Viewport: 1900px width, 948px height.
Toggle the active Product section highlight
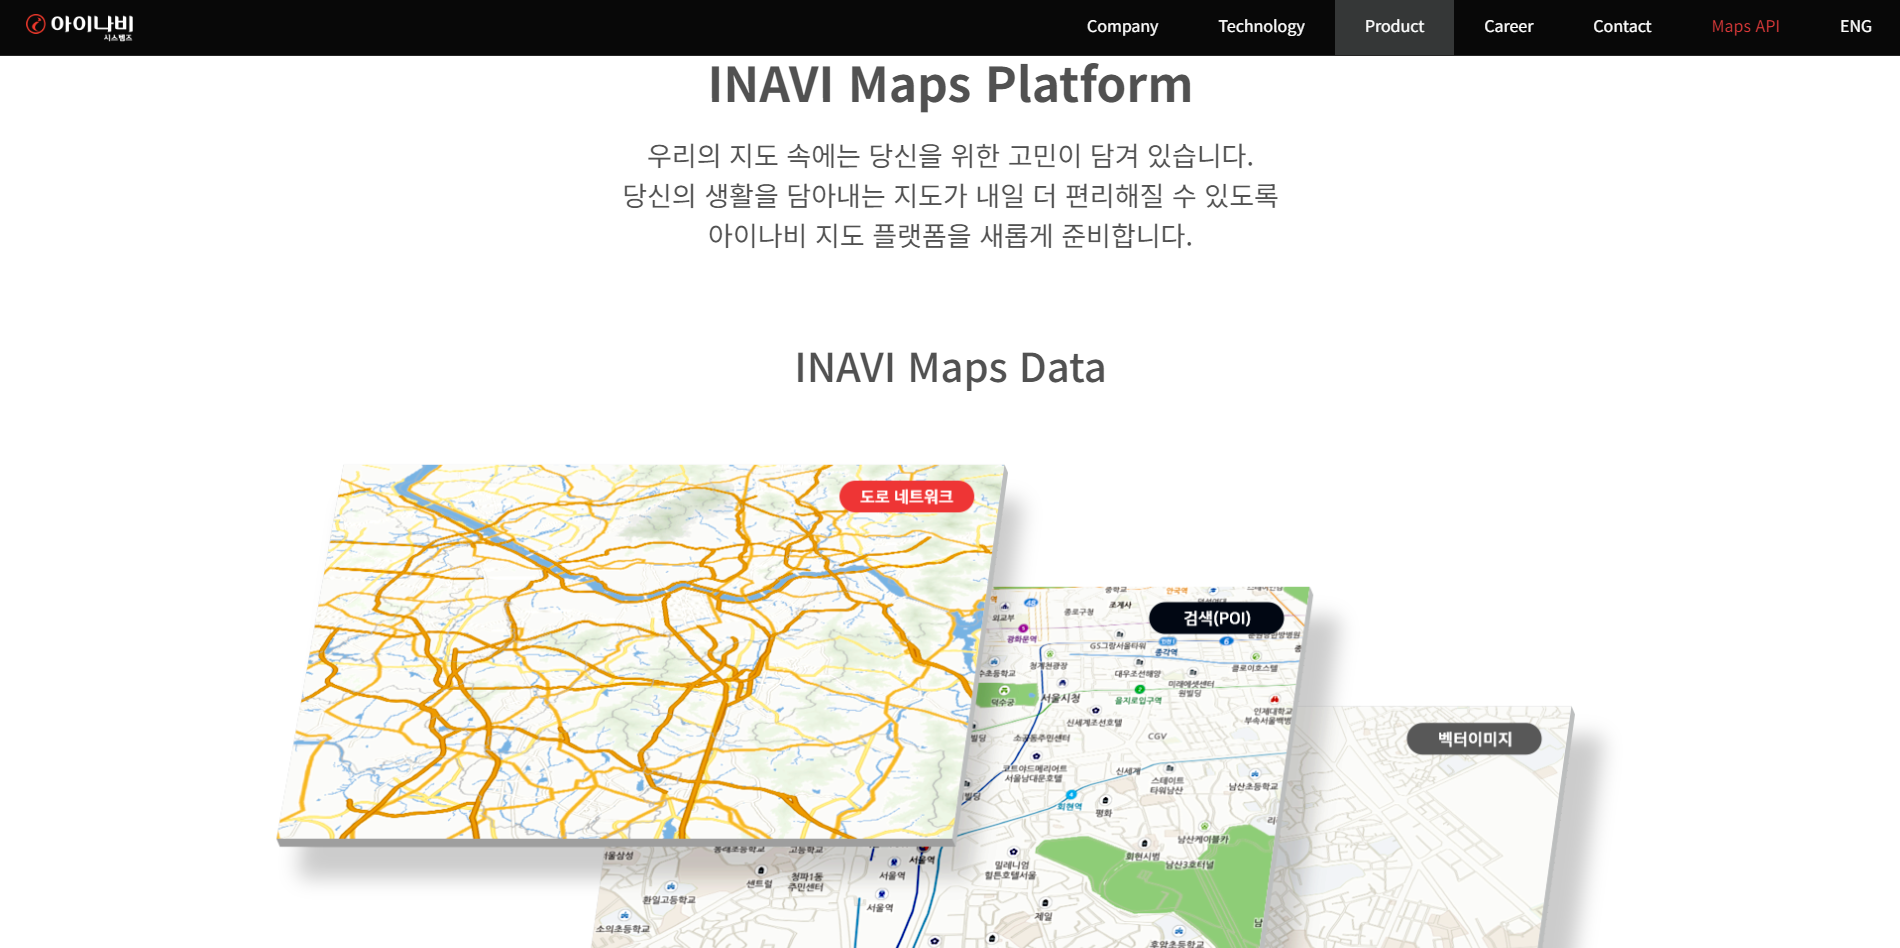[1394, 27]
